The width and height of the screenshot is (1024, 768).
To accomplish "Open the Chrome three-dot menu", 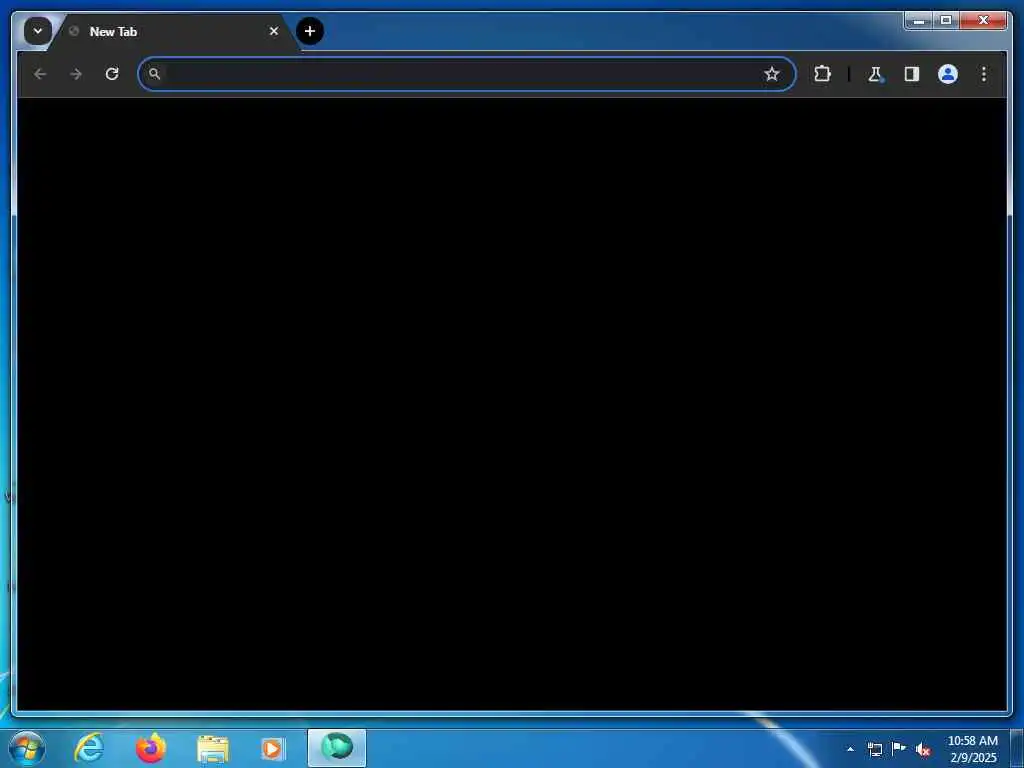I will pos(984,74).
